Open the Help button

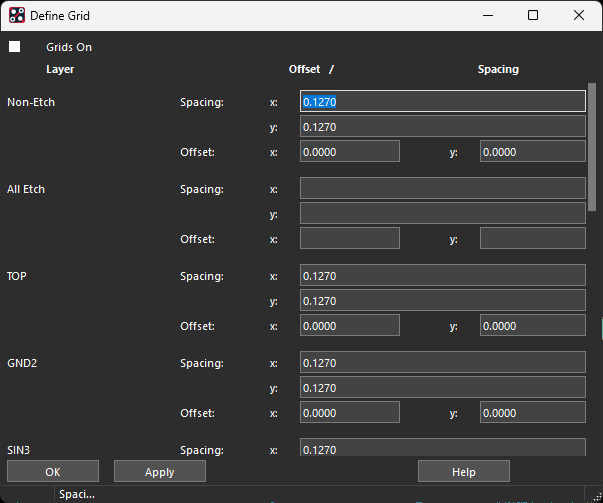(463, 472)
